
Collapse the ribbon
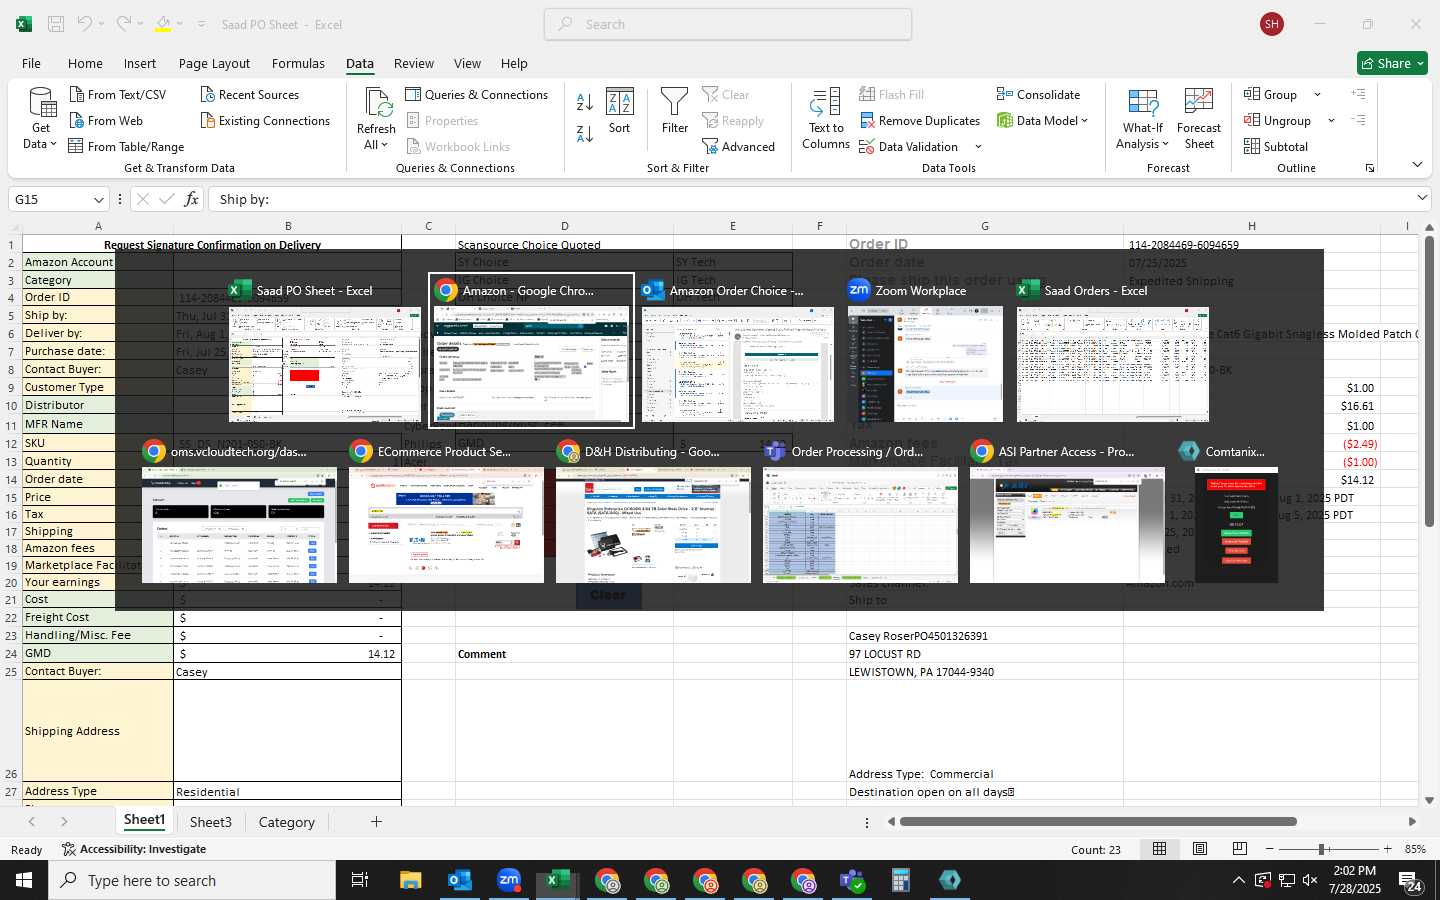1417,164
